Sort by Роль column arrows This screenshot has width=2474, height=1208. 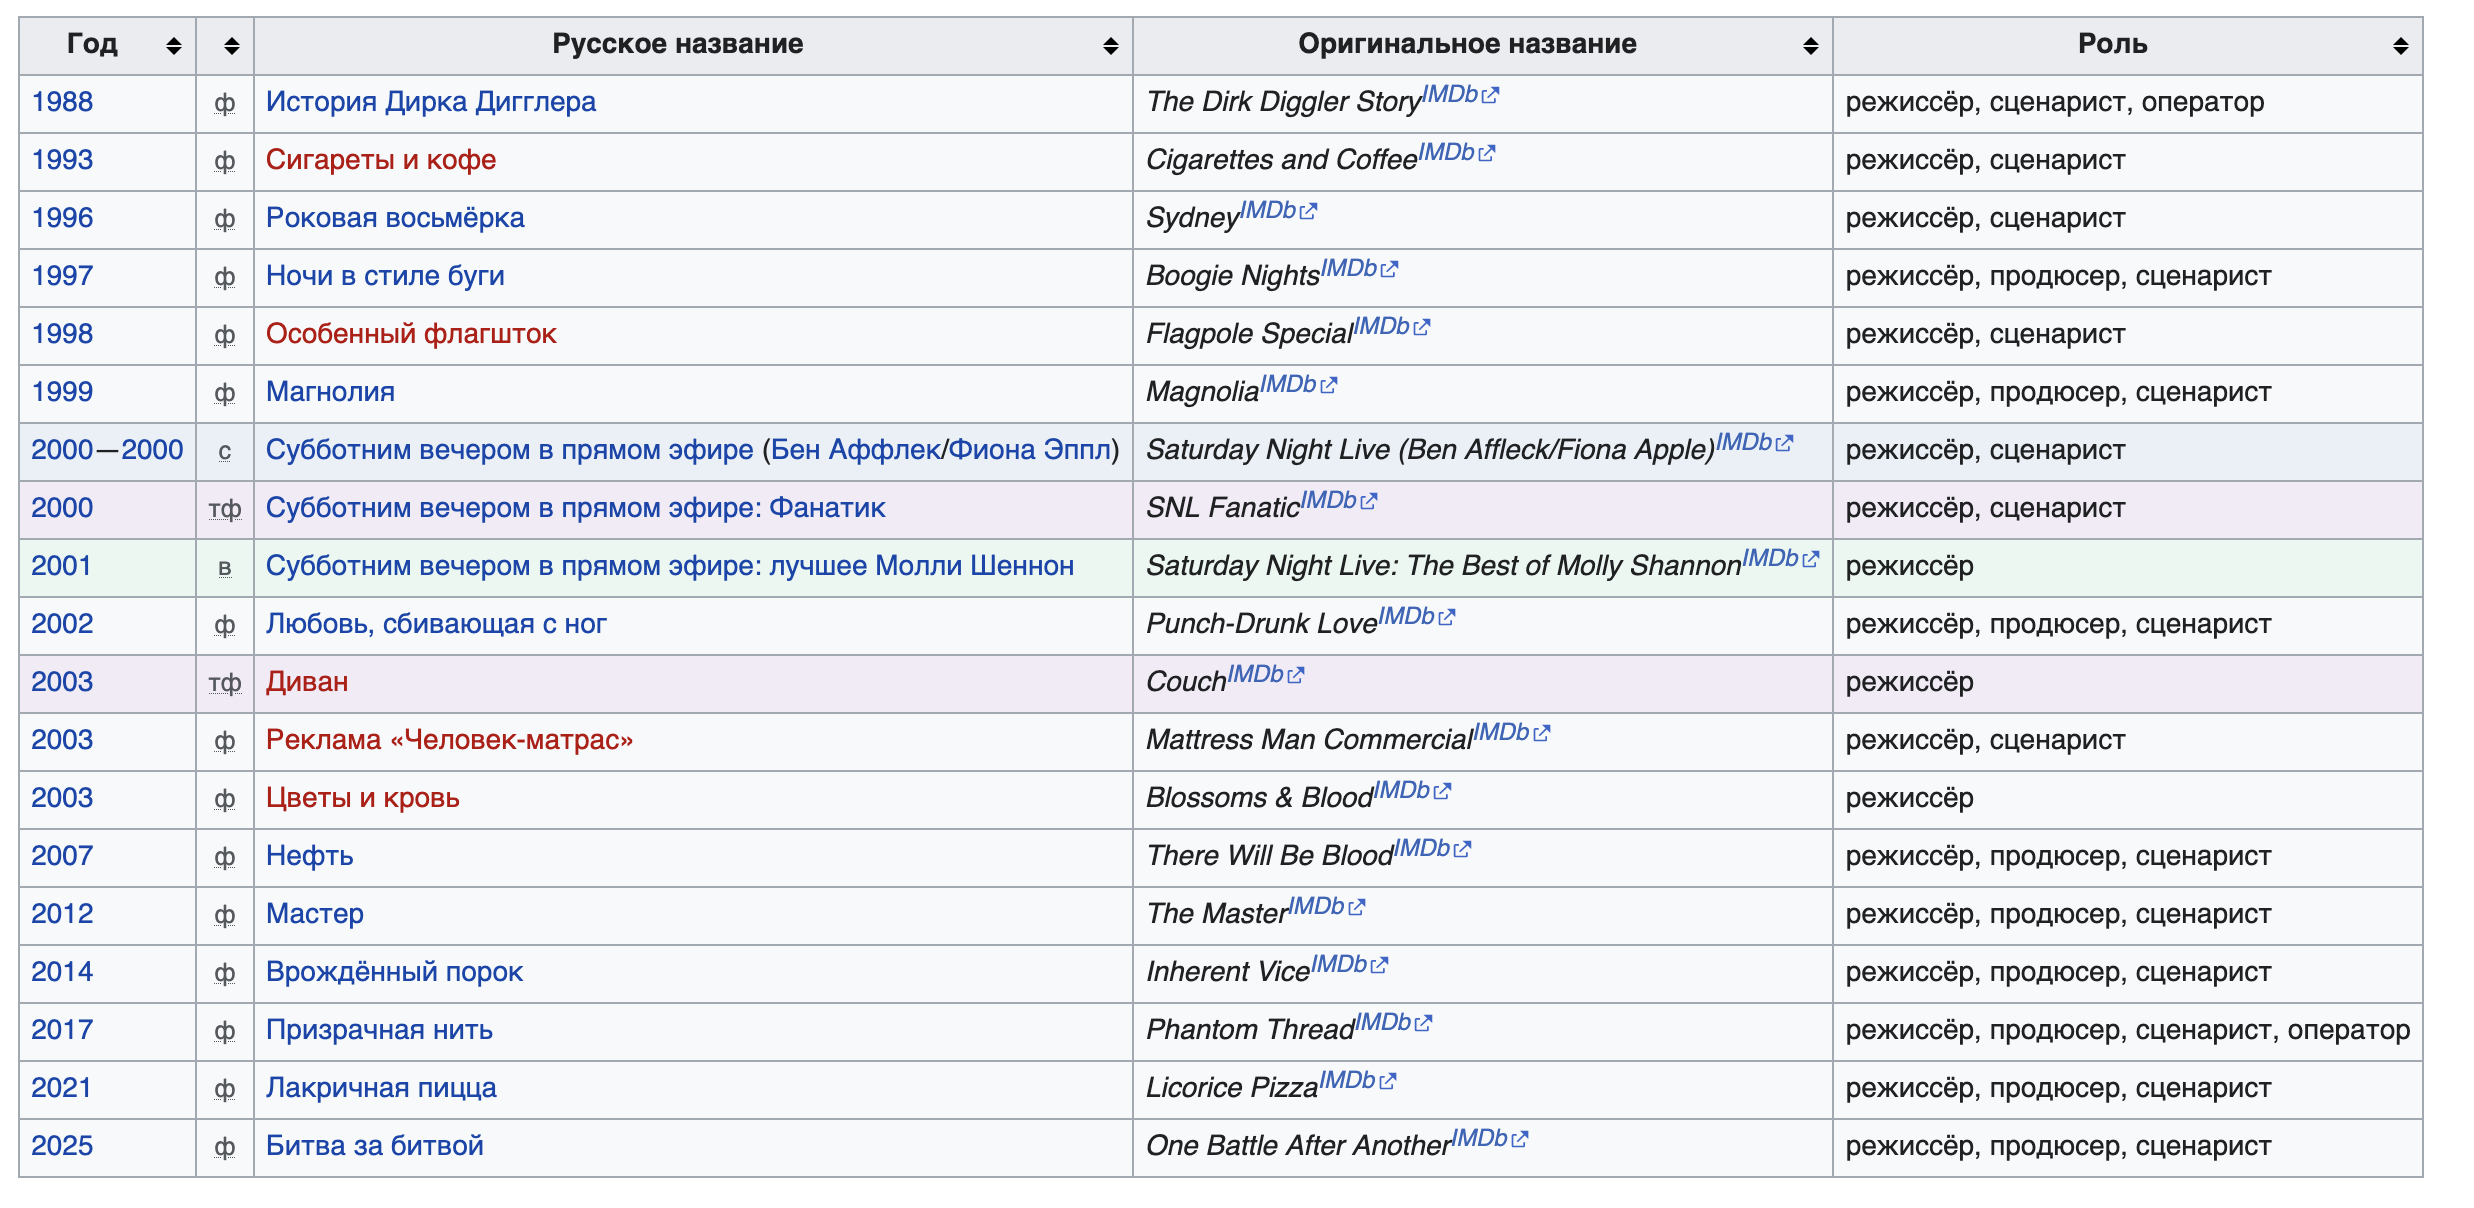2400,46
